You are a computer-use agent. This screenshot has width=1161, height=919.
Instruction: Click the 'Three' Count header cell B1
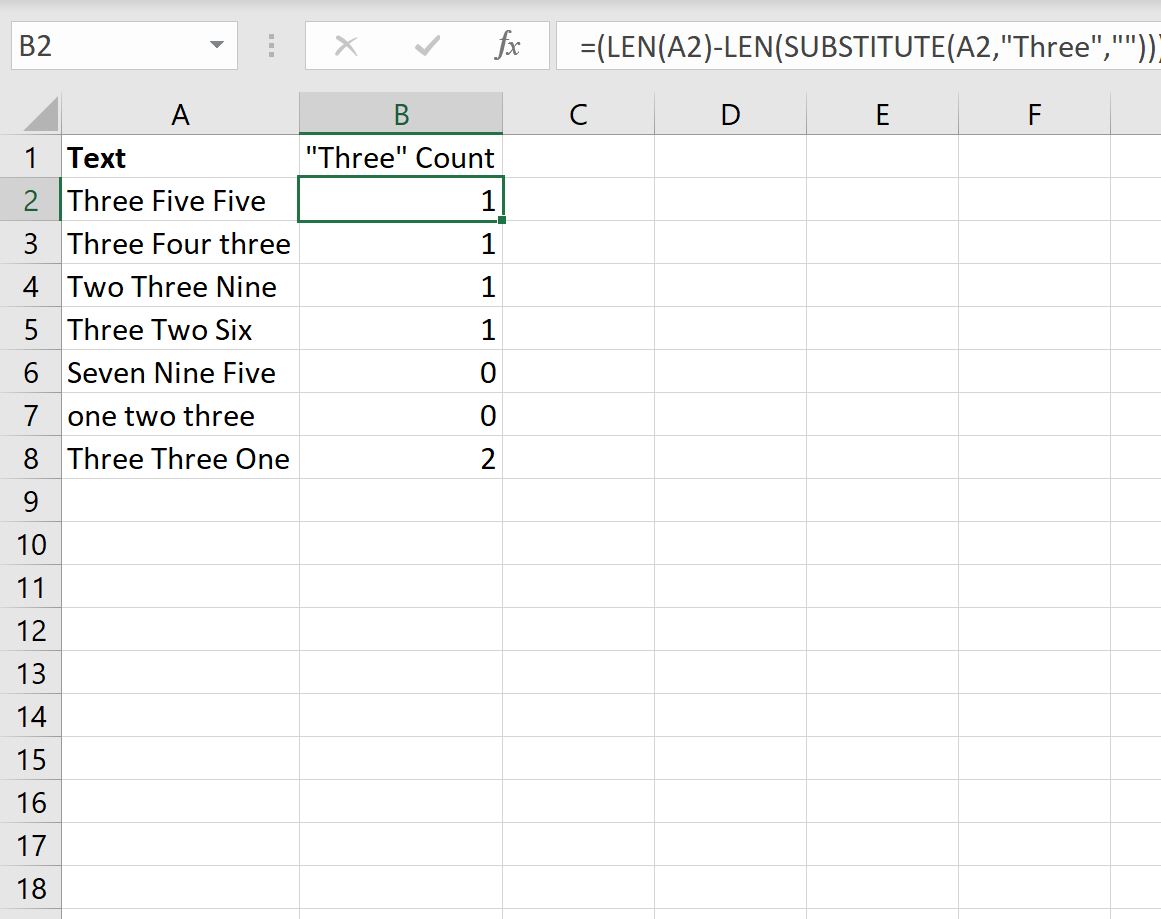pyautogui.click(x=401, y=157)
